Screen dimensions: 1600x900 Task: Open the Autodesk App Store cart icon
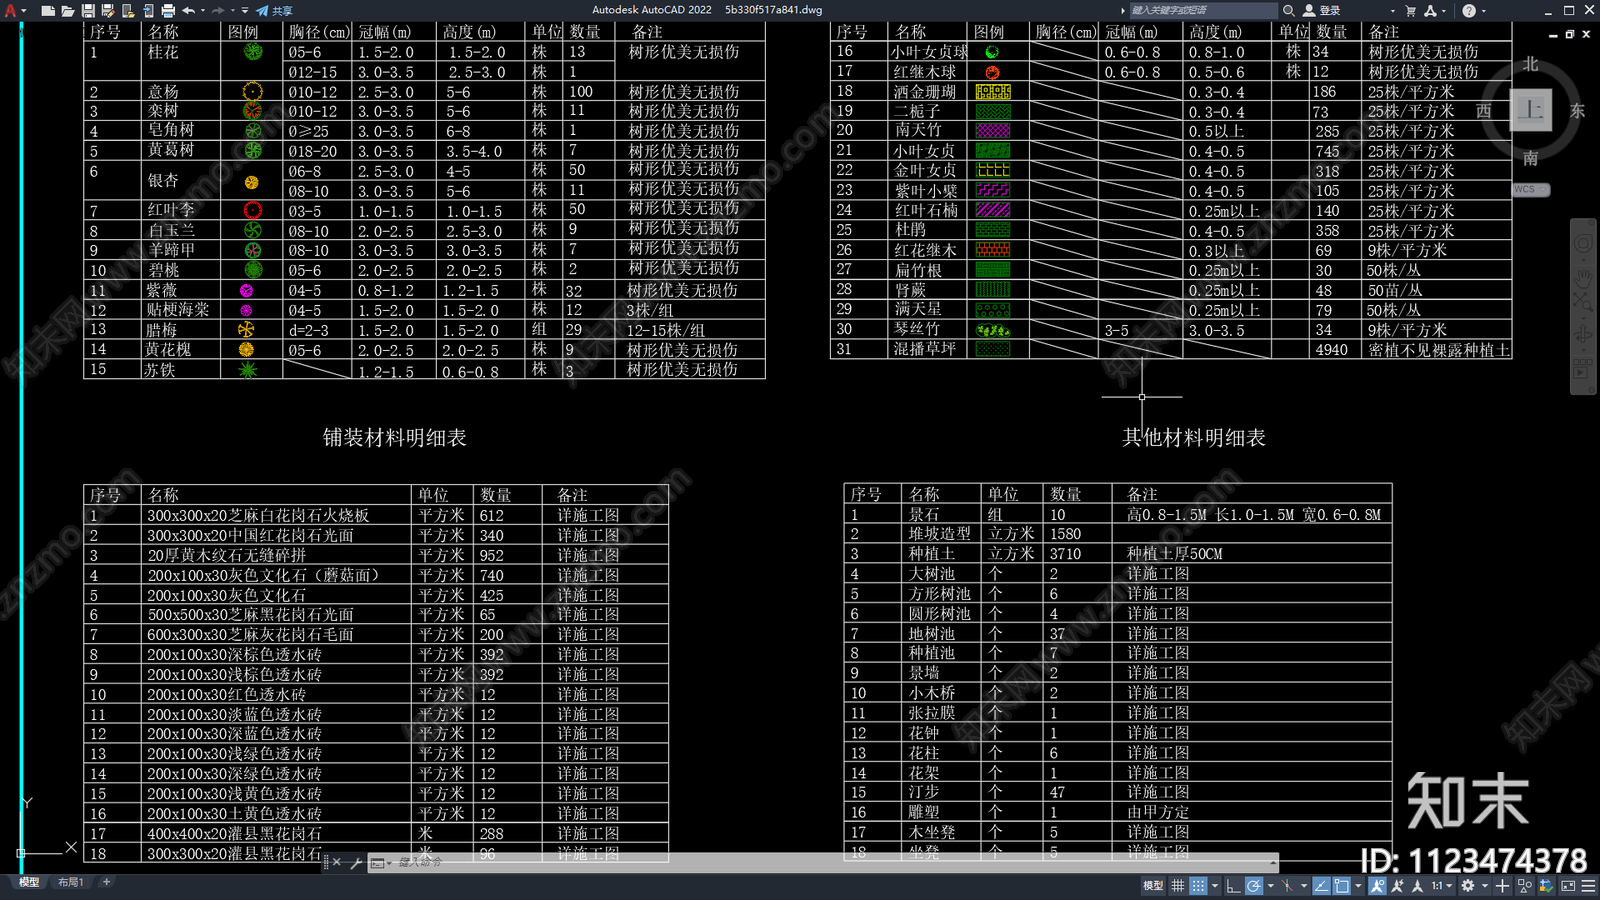pos(1411,10)
